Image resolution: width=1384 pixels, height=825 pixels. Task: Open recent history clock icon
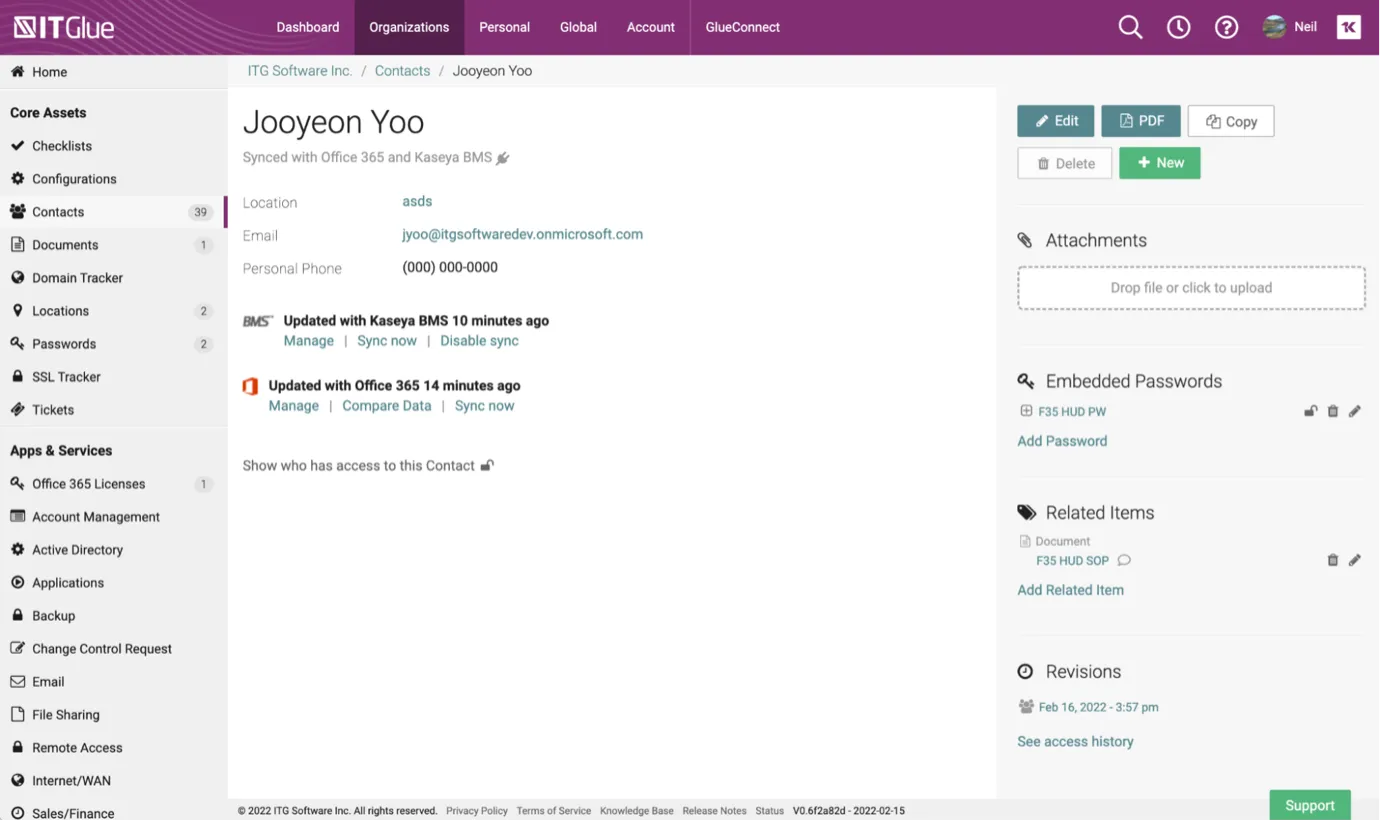tap(1178, 27)
